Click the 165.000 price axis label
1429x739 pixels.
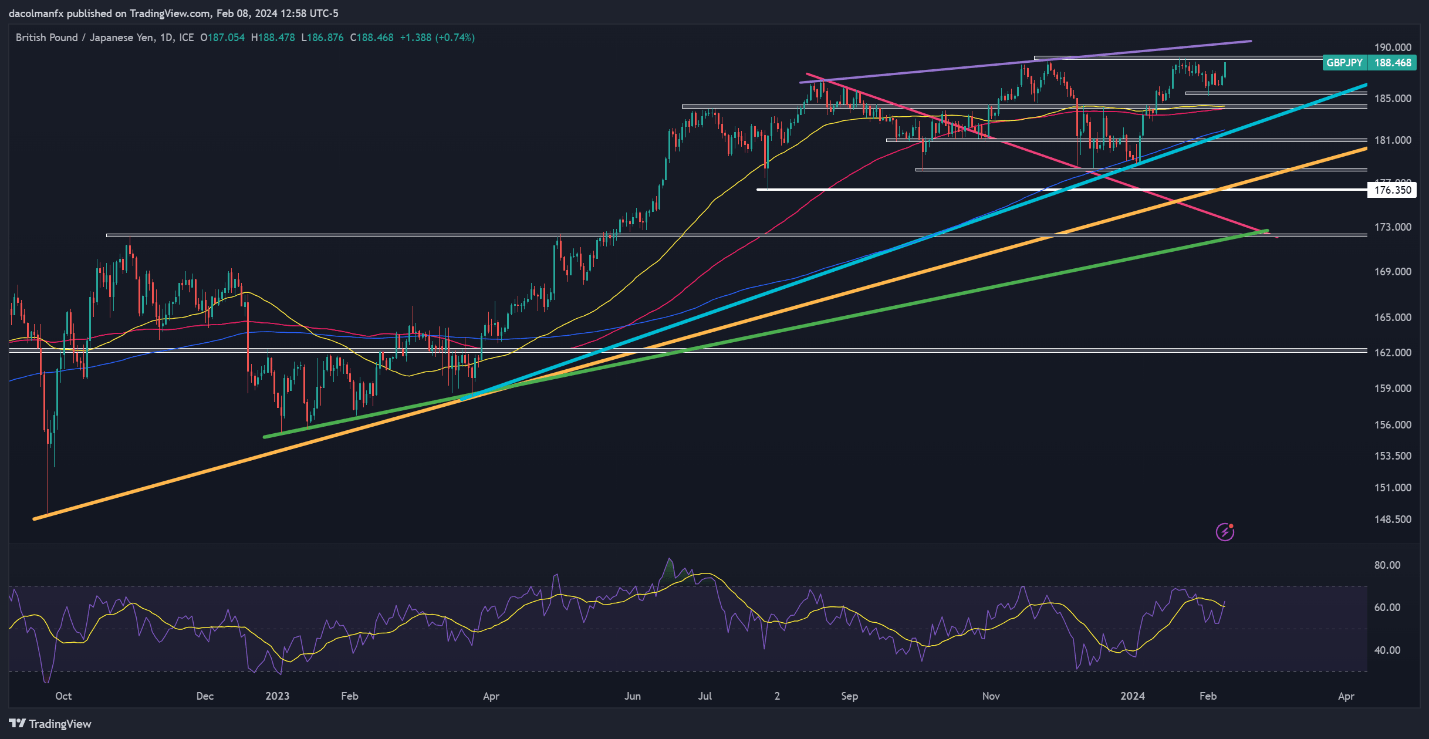pos(1393,317)
